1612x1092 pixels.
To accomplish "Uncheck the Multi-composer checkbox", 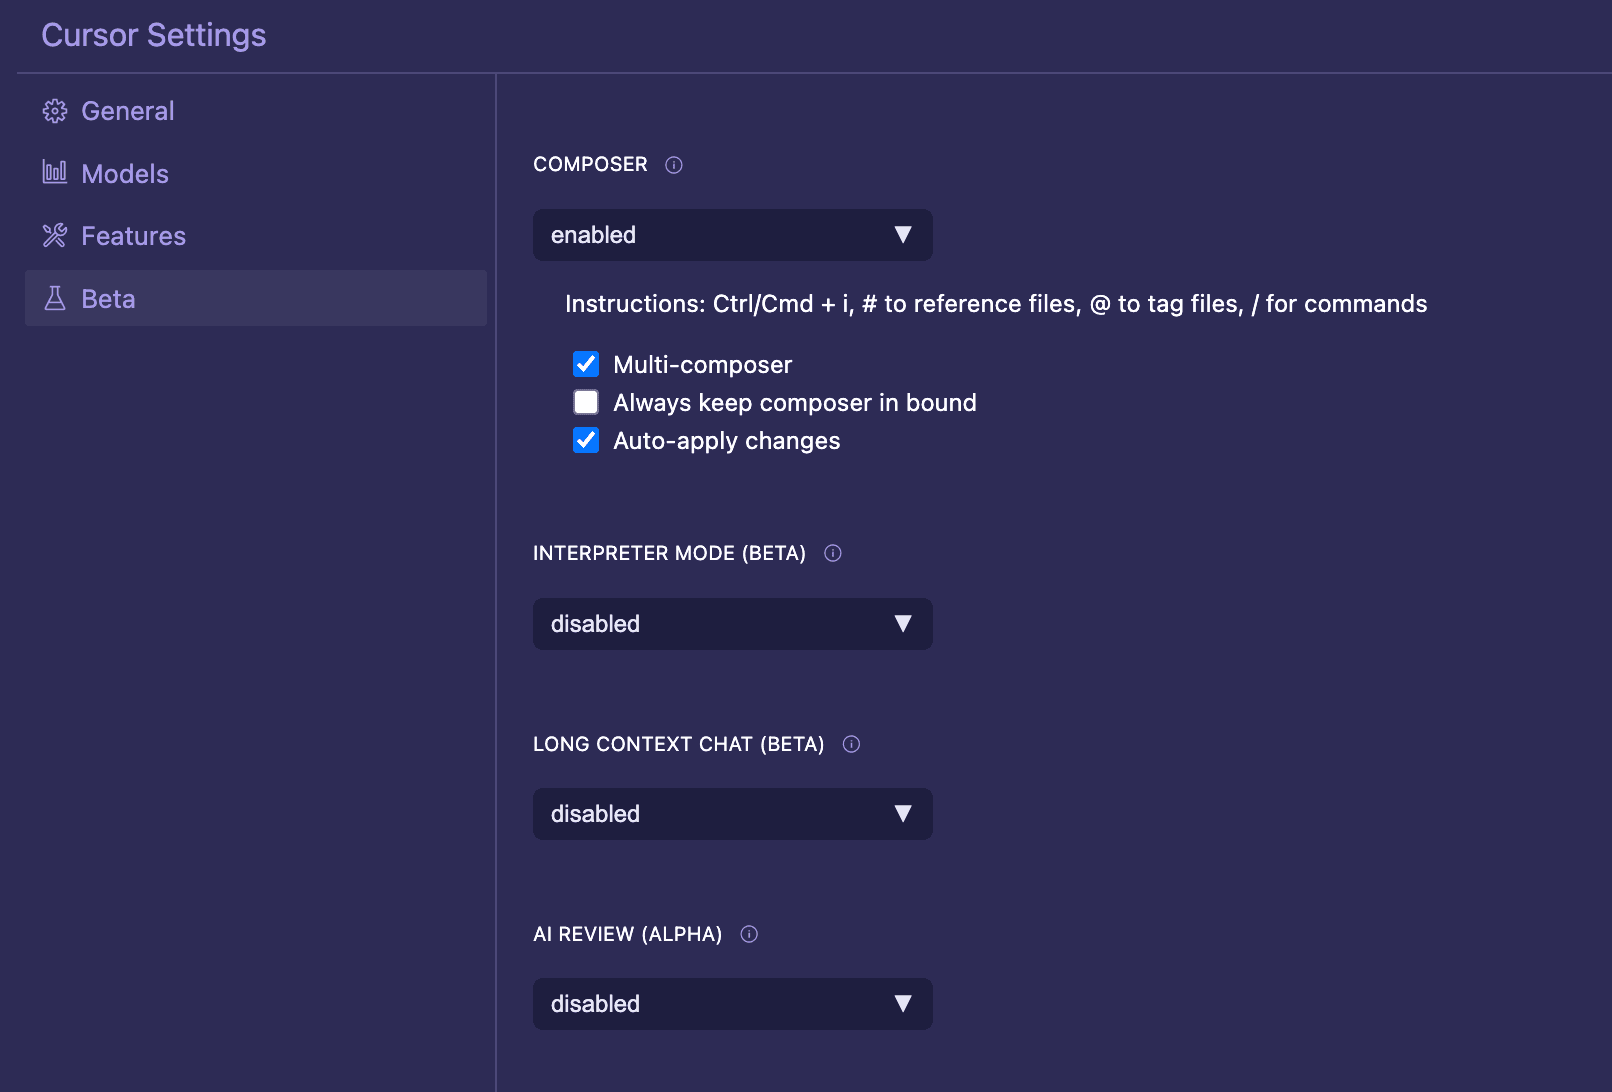I will (x=586, y=364).
